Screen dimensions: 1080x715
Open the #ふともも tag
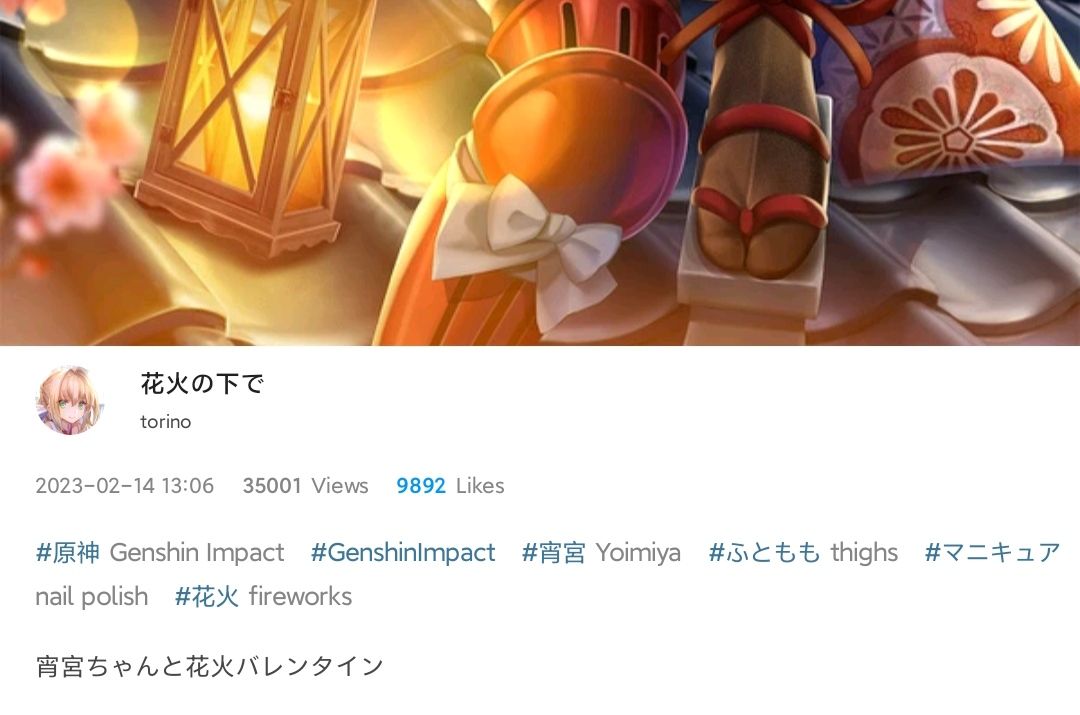[x=765, y=552]
